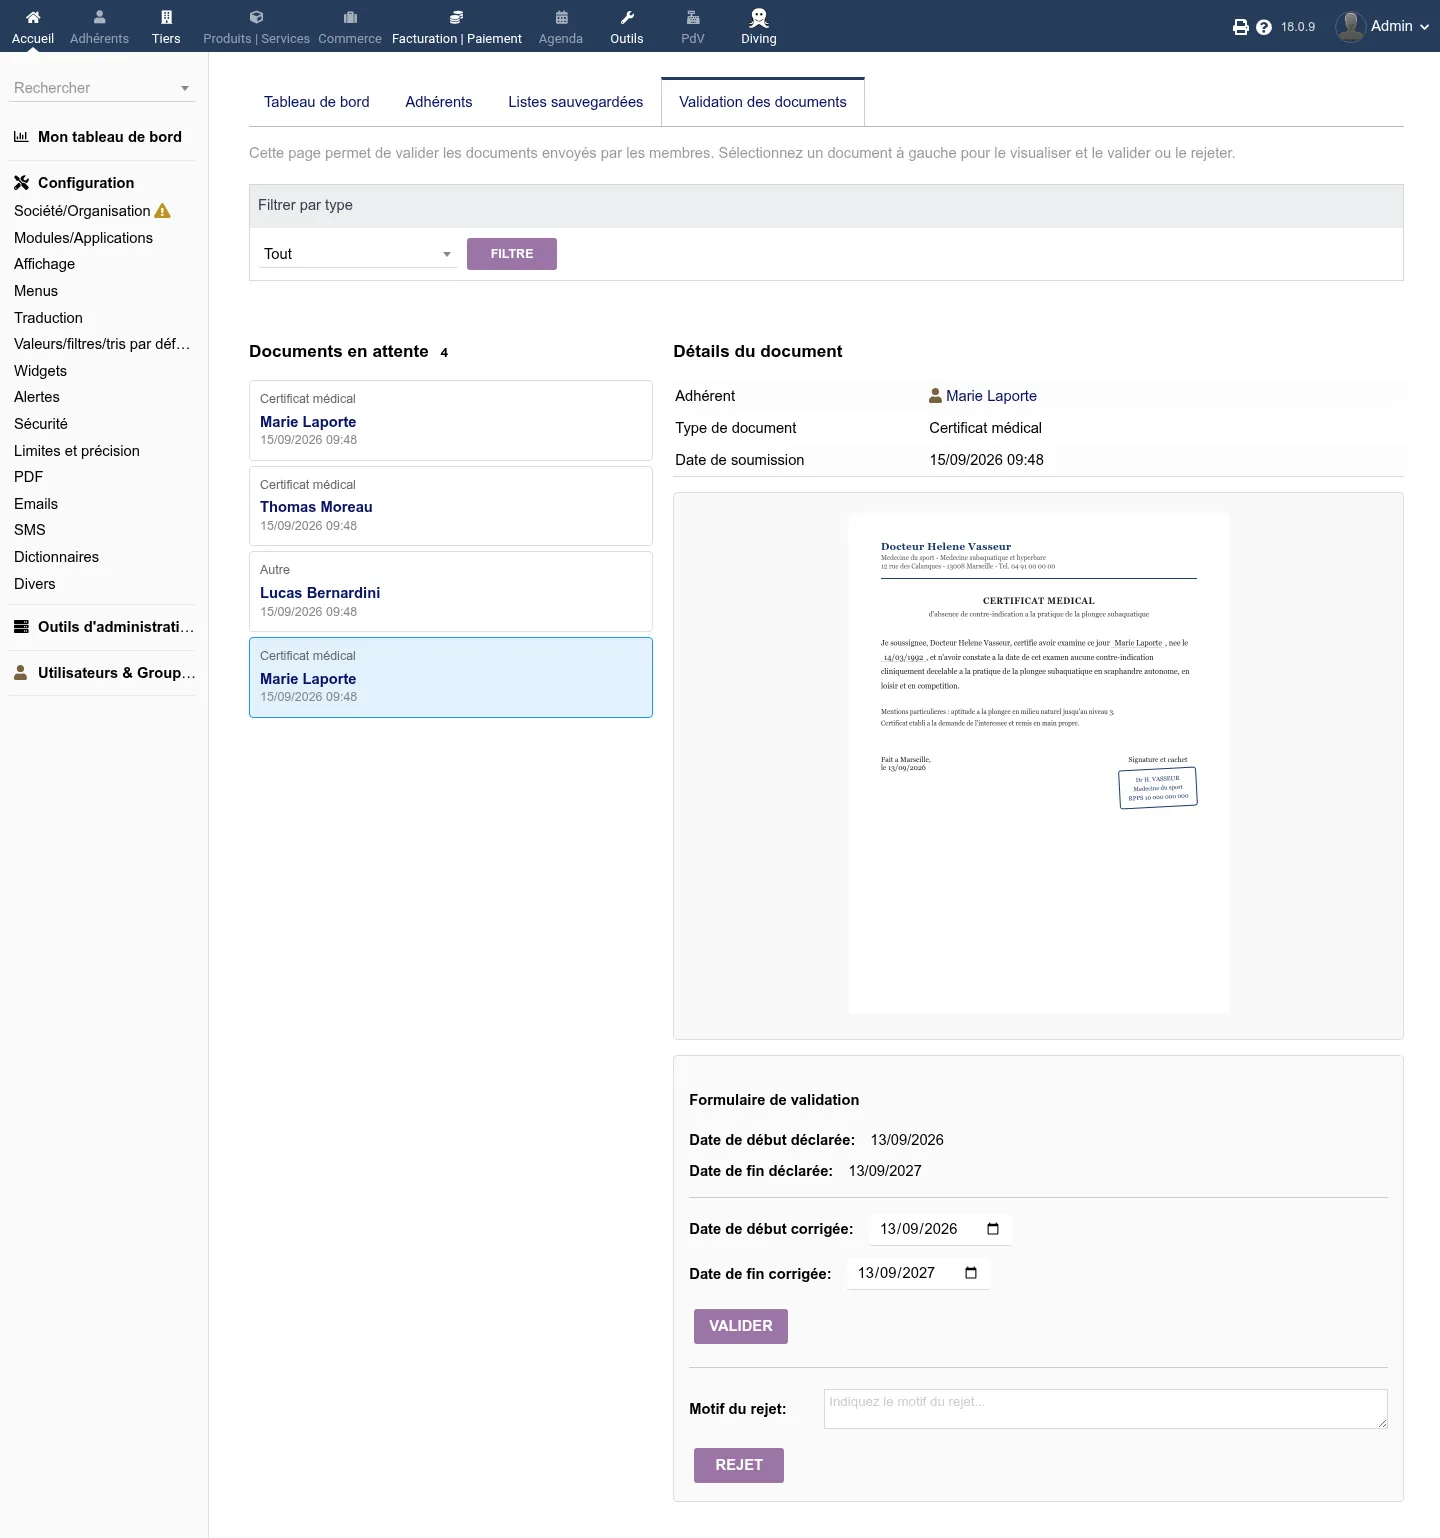Select Validation des documents tab

[763, 102]
